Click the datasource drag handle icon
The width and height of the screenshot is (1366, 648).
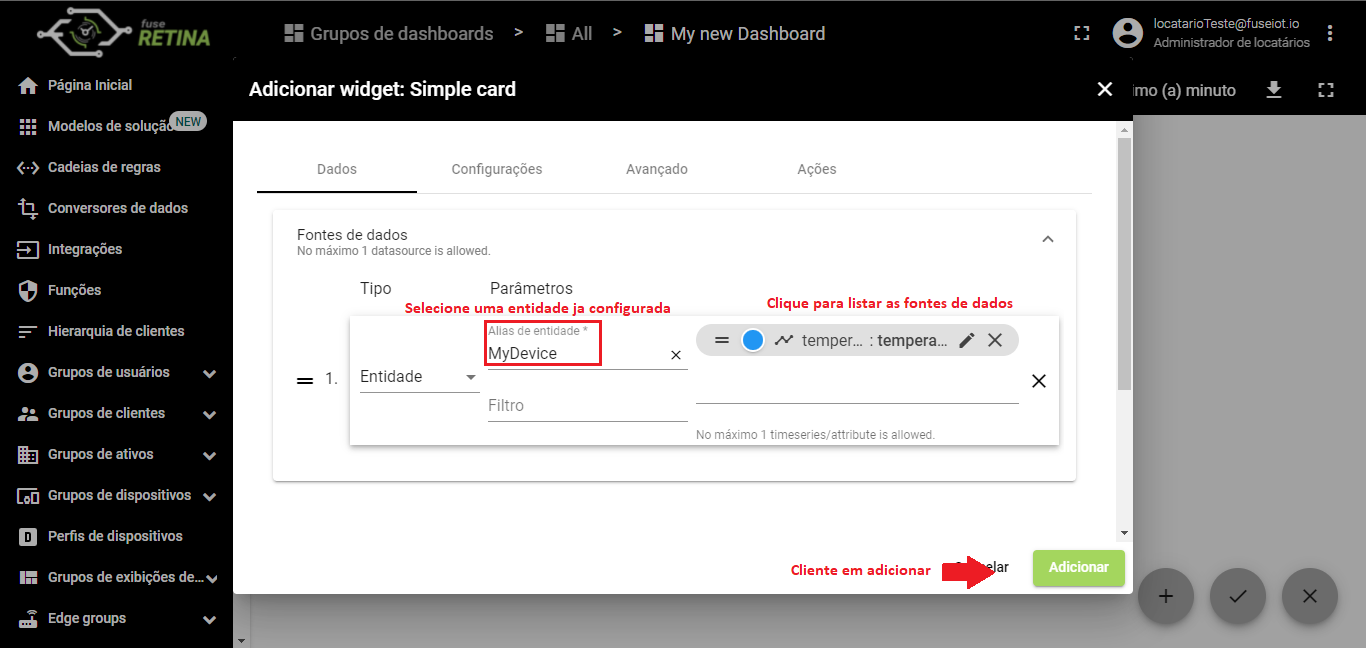point(305,381)
